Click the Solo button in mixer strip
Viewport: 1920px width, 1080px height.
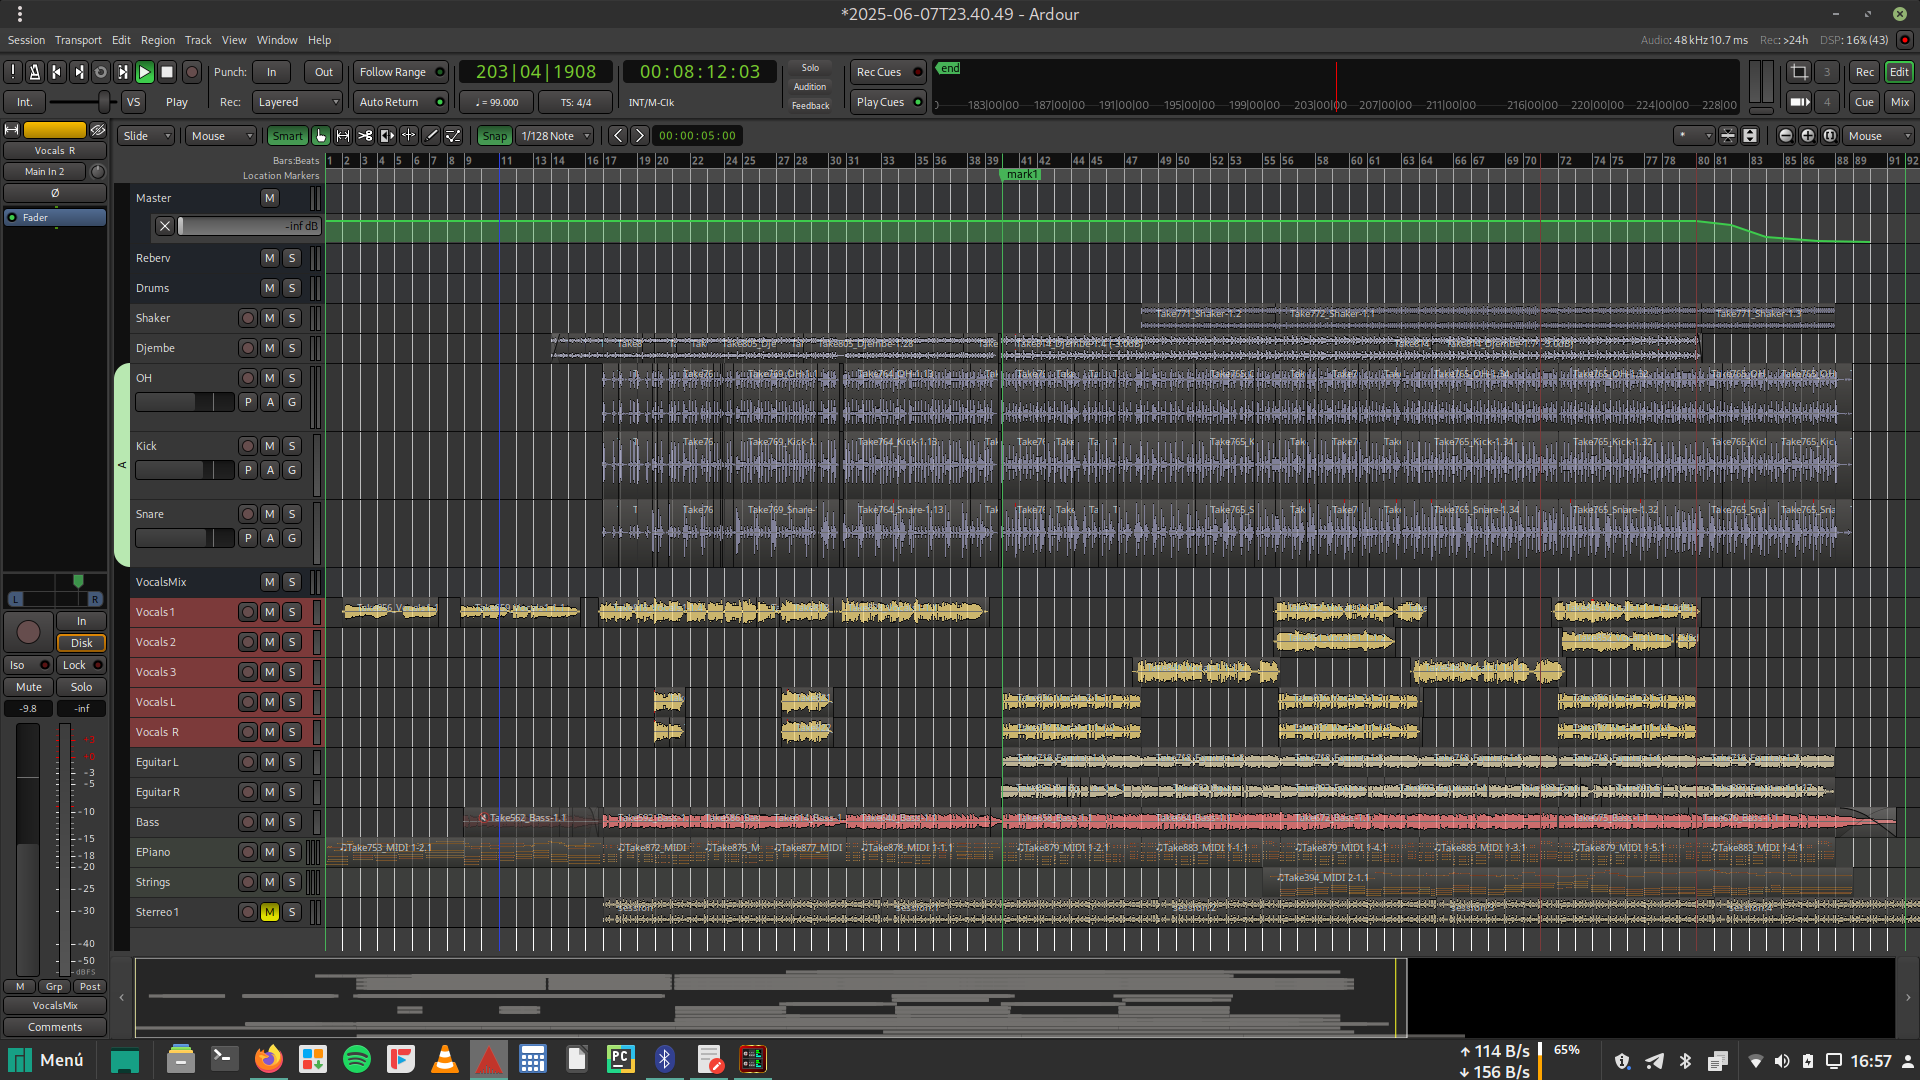(x=81, y=687)
